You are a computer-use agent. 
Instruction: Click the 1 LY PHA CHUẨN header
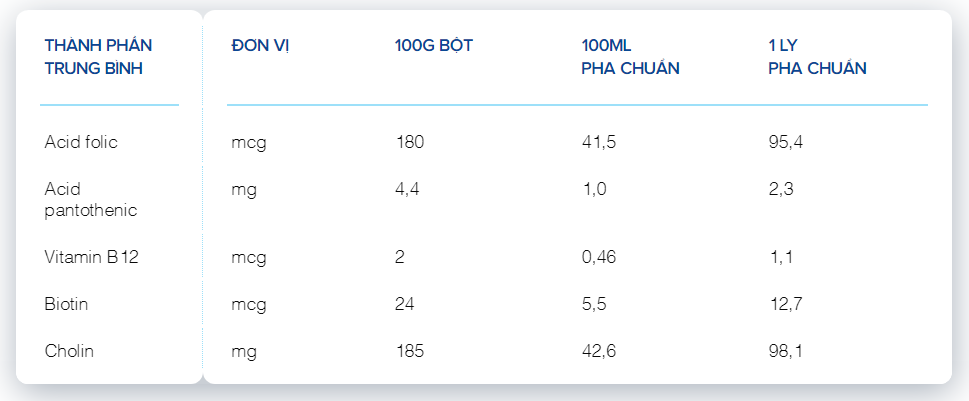817,57
